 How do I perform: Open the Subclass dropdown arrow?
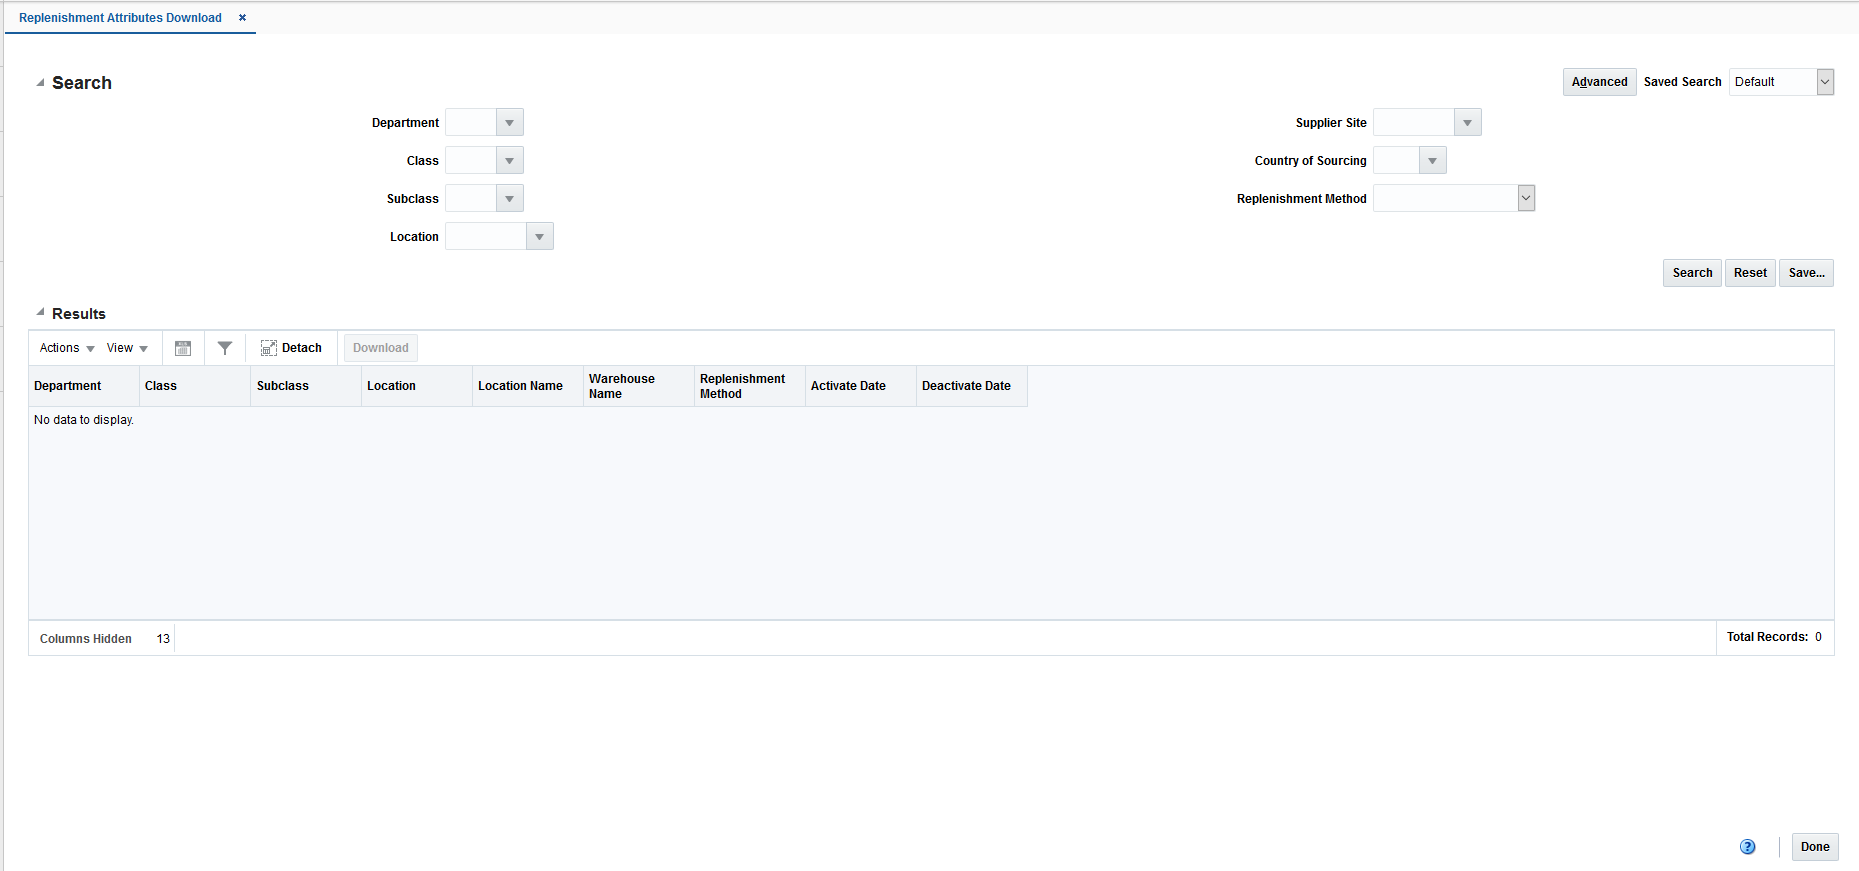[510, 199]
